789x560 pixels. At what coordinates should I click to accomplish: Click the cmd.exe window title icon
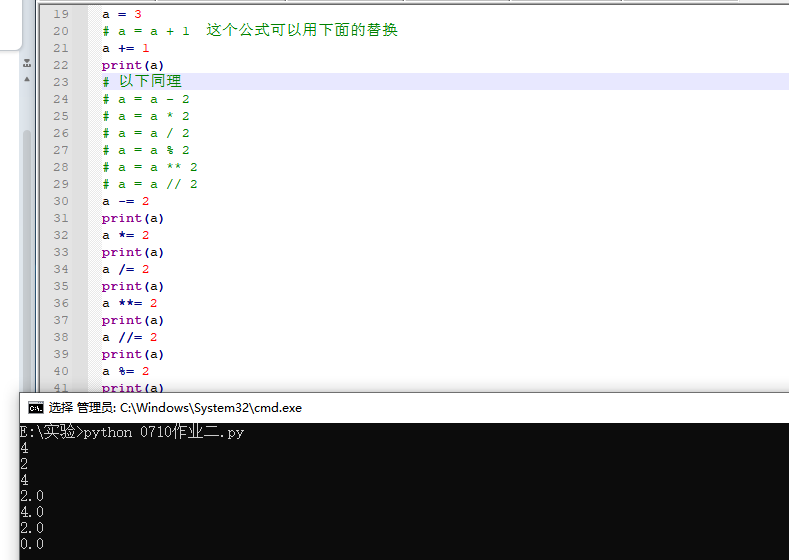pyautogui.click(x=36, y=408)
